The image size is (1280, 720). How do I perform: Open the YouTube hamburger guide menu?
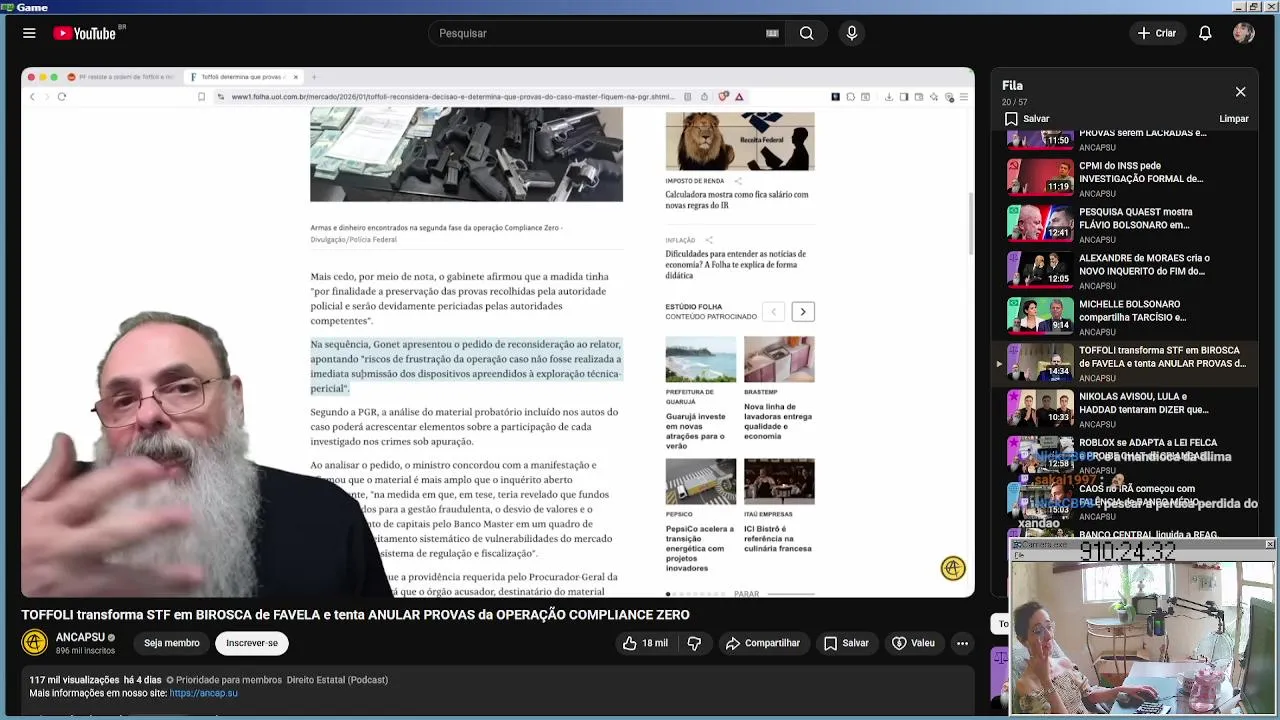(x=29, y=33)
